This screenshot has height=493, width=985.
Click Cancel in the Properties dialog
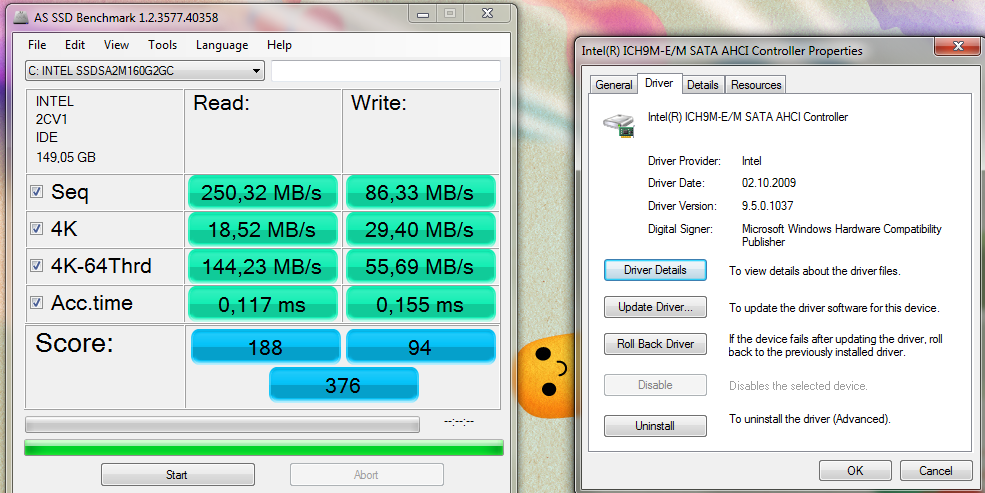935,470
